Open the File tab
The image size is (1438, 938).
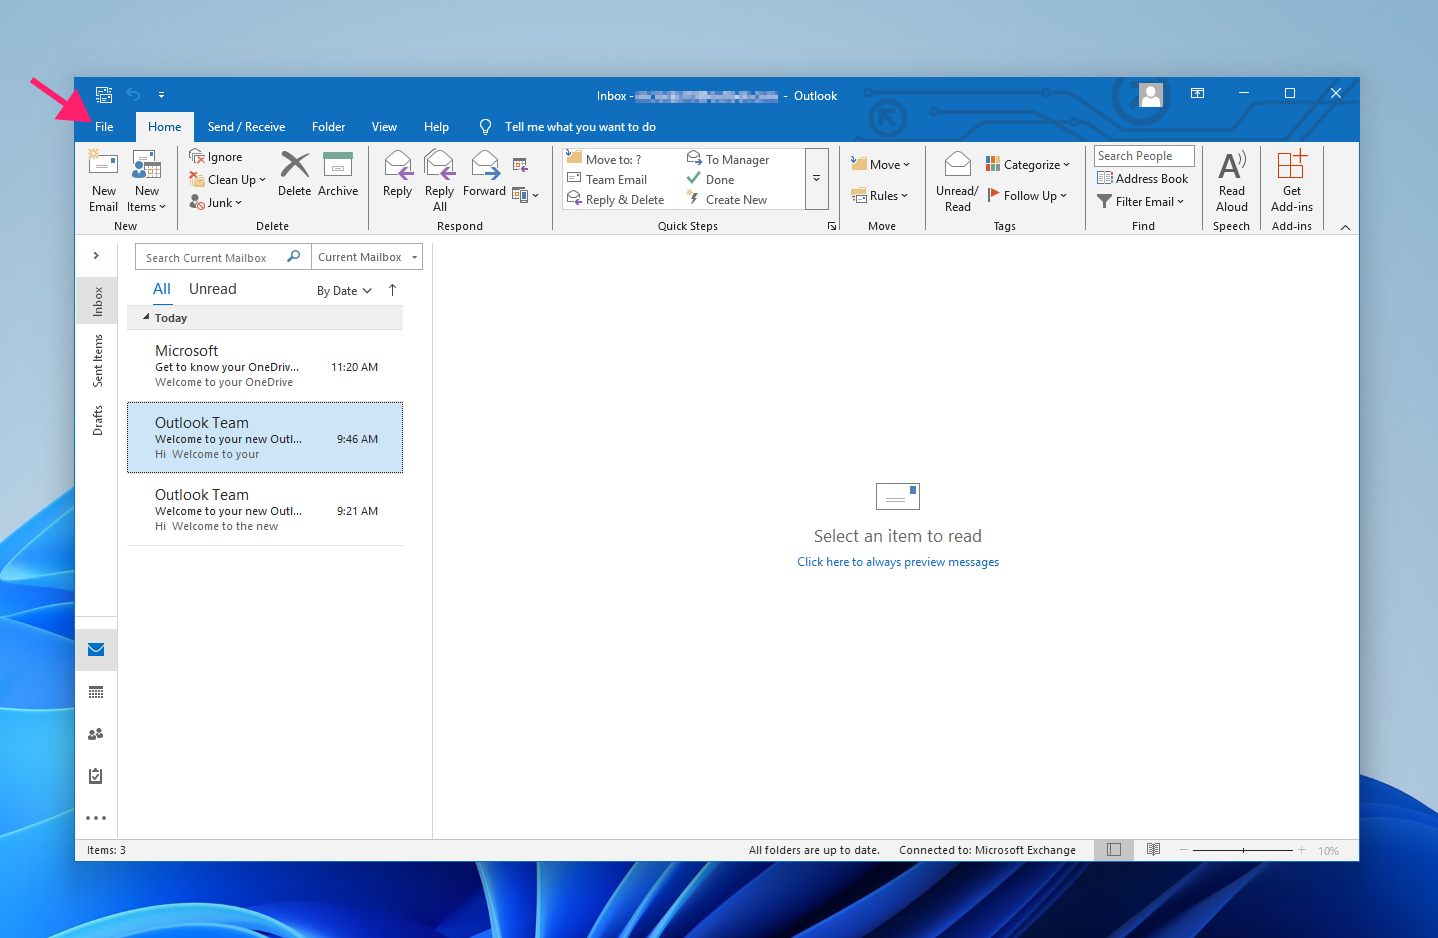coord(104,127)
